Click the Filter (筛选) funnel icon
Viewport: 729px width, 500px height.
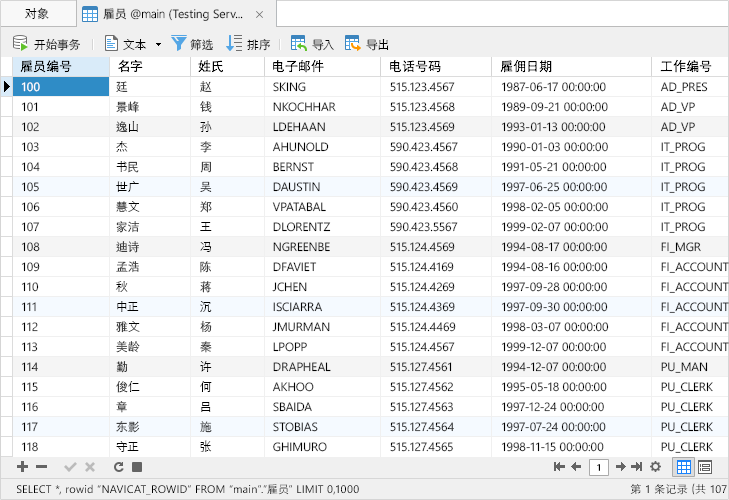pyautogui.click(x=179, y=44)
